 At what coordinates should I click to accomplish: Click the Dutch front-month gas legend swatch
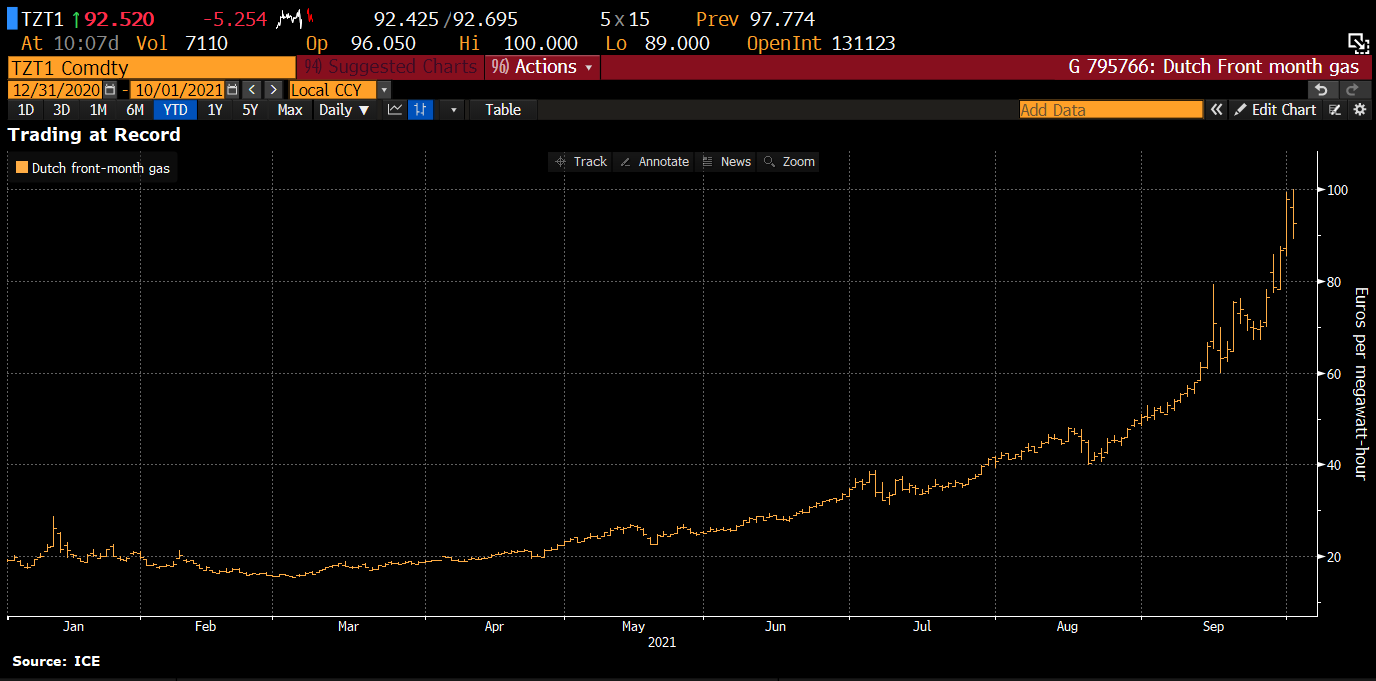(22, 168)
